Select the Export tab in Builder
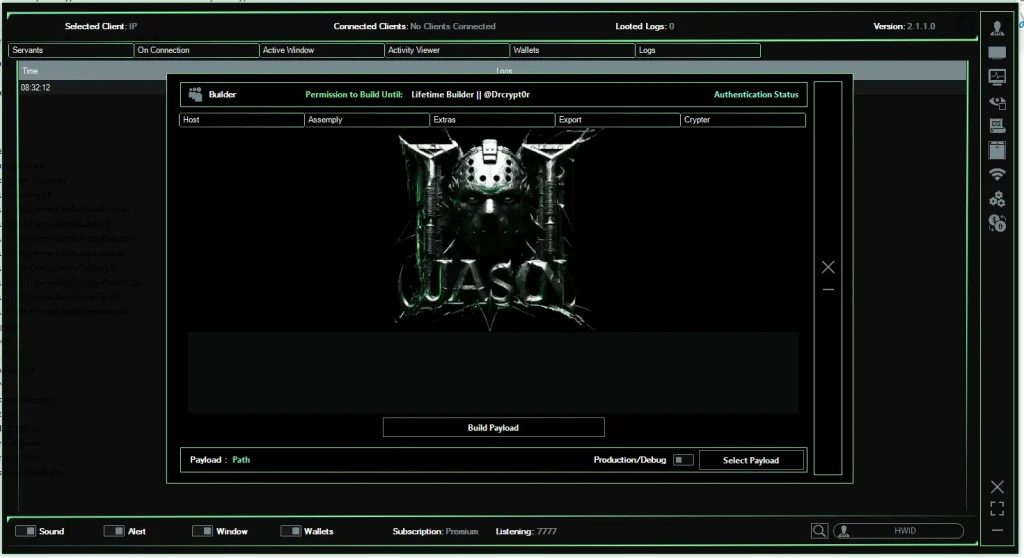The height and width of the screenshot is (558, 1024). coord(618,120)
